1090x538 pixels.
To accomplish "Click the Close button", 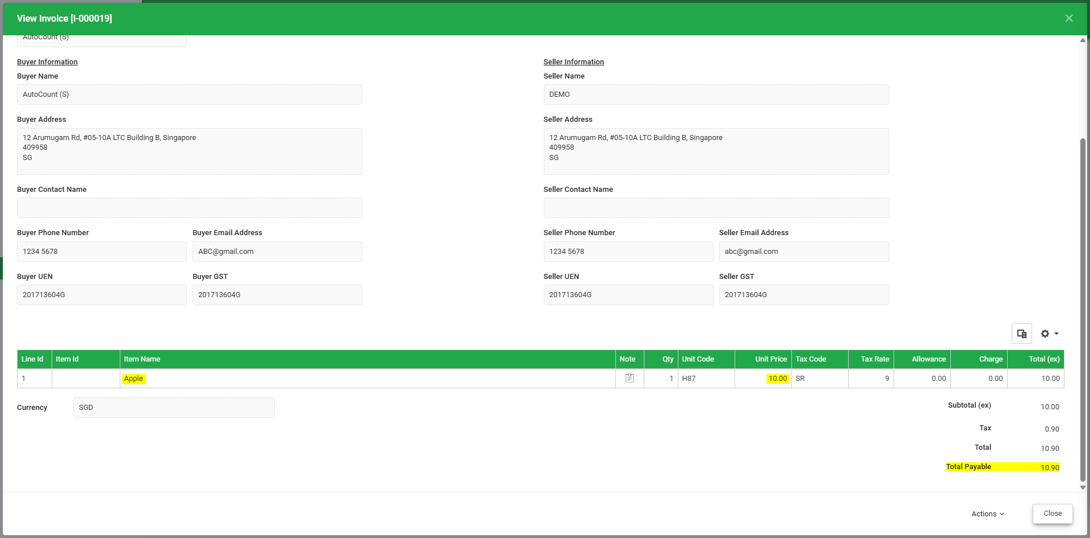I will (x=1052, y=514).
